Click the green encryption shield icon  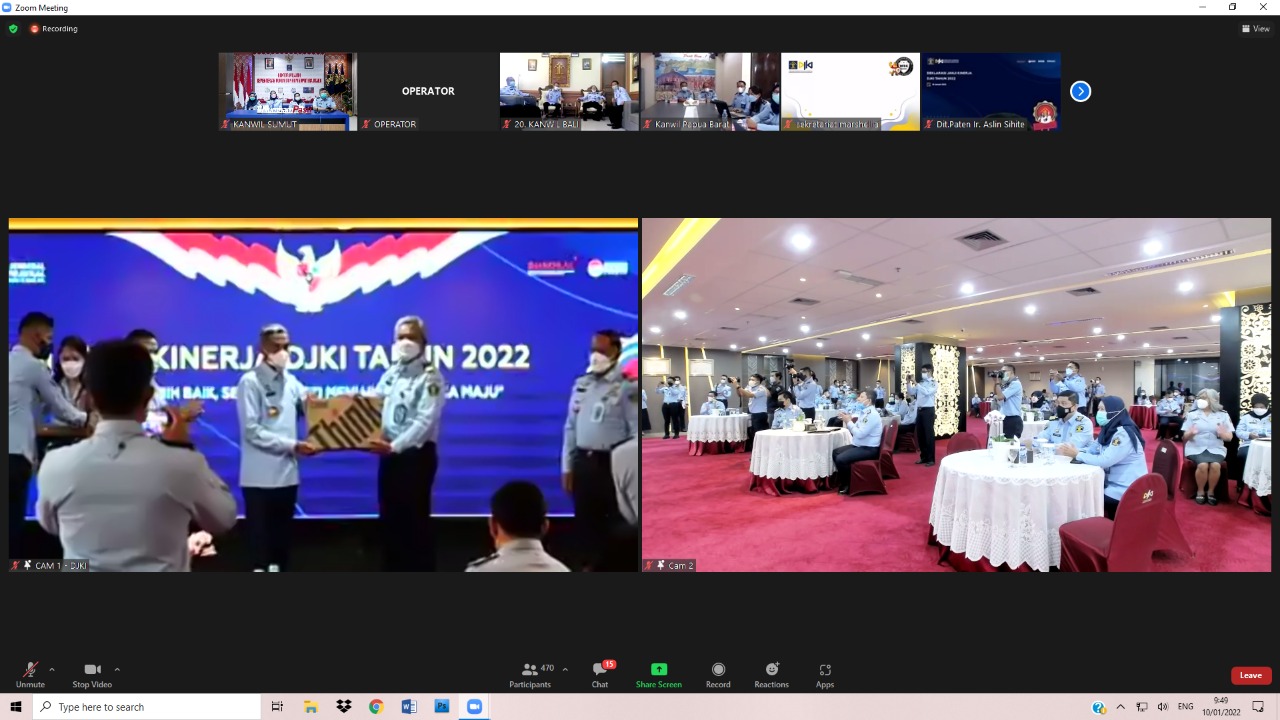13,29
